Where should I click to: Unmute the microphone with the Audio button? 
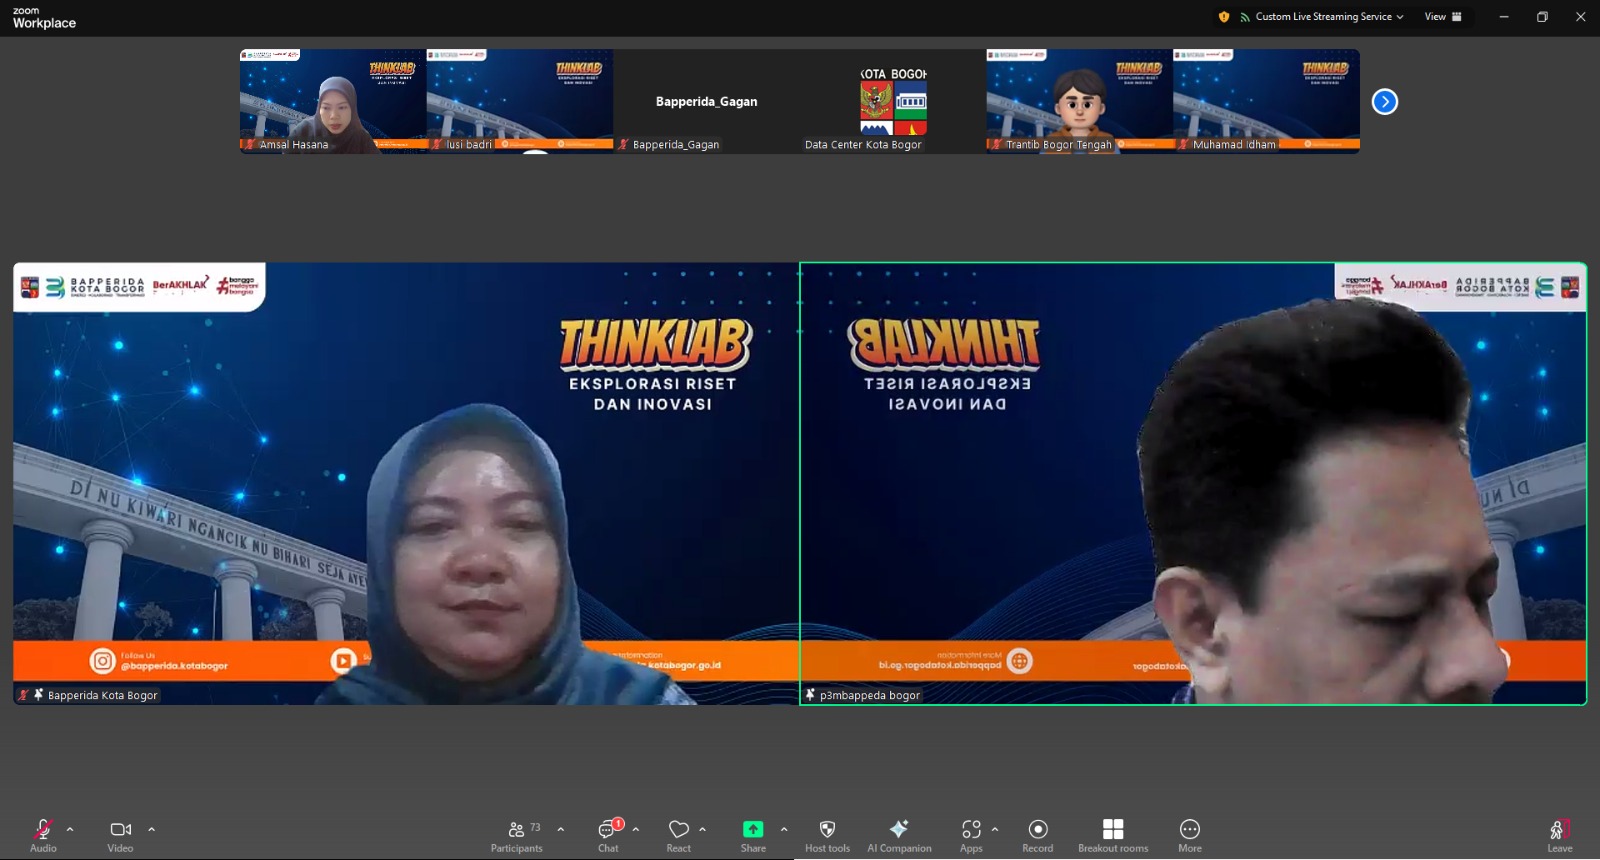(43, 834)
